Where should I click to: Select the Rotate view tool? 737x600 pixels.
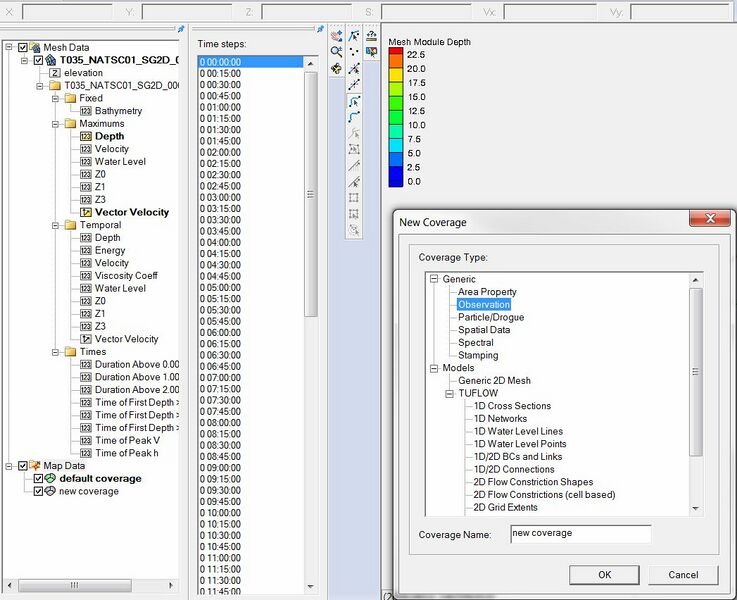pyautogui.click(x=337, y=69)
